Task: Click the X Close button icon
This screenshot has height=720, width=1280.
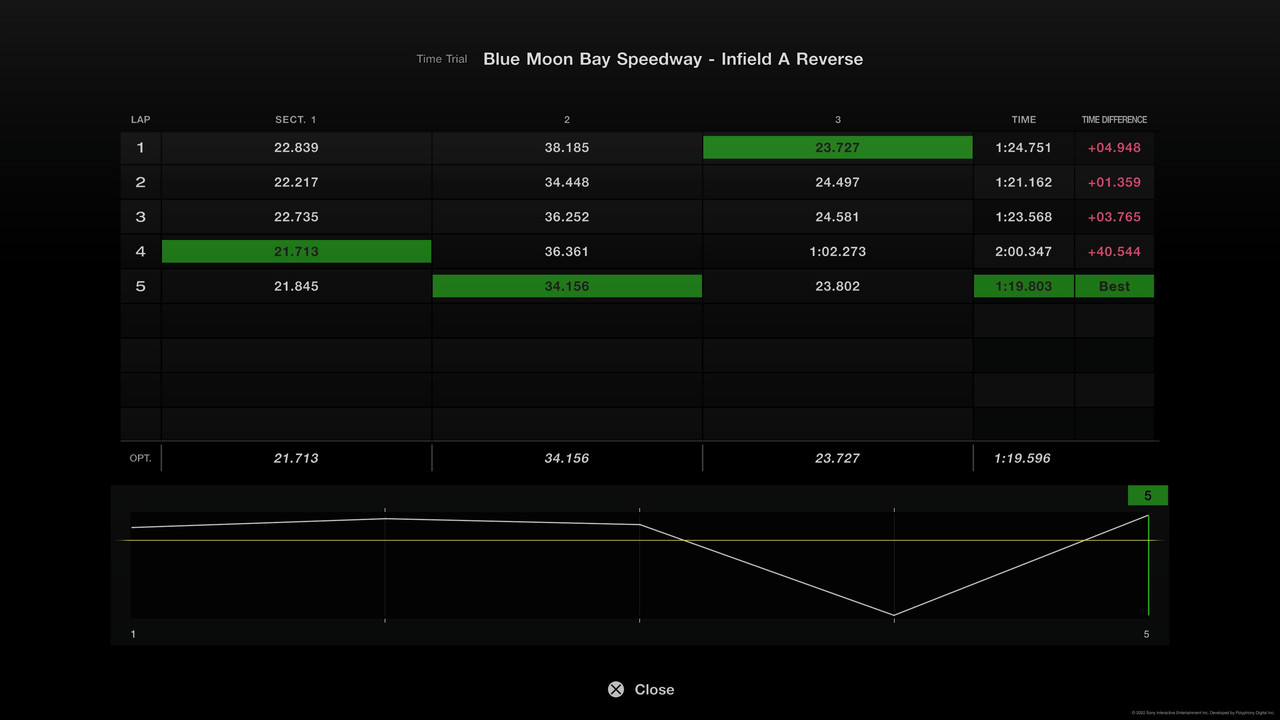Action: pos(616,689)
